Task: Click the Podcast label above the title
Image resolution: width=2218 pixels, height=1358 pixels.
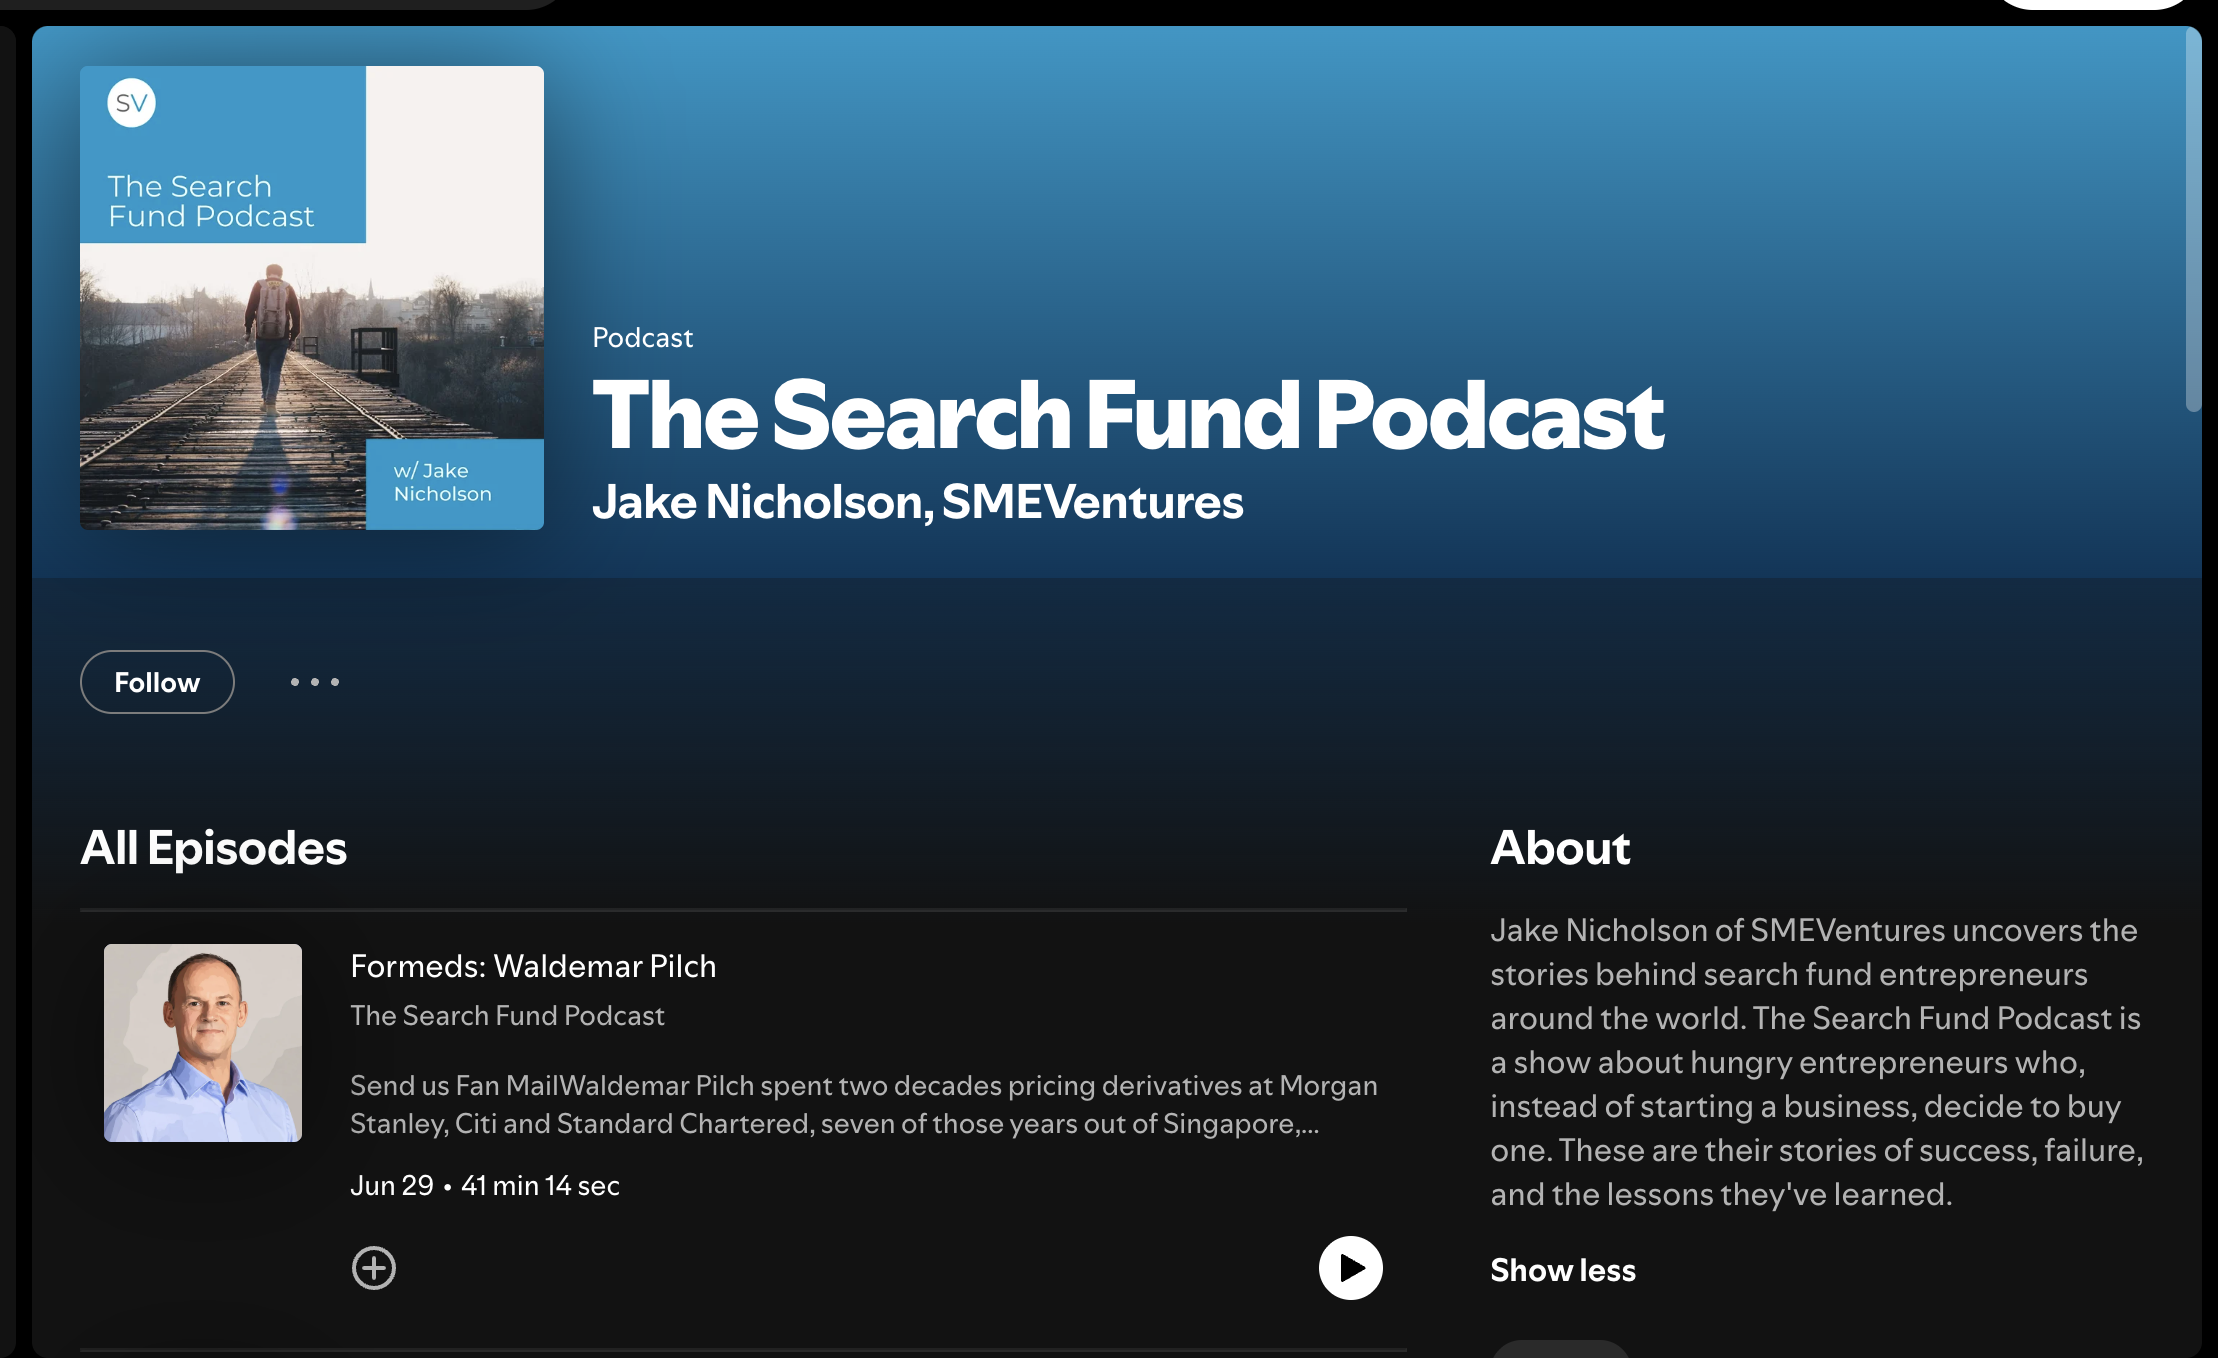Action: pos(642,338)
